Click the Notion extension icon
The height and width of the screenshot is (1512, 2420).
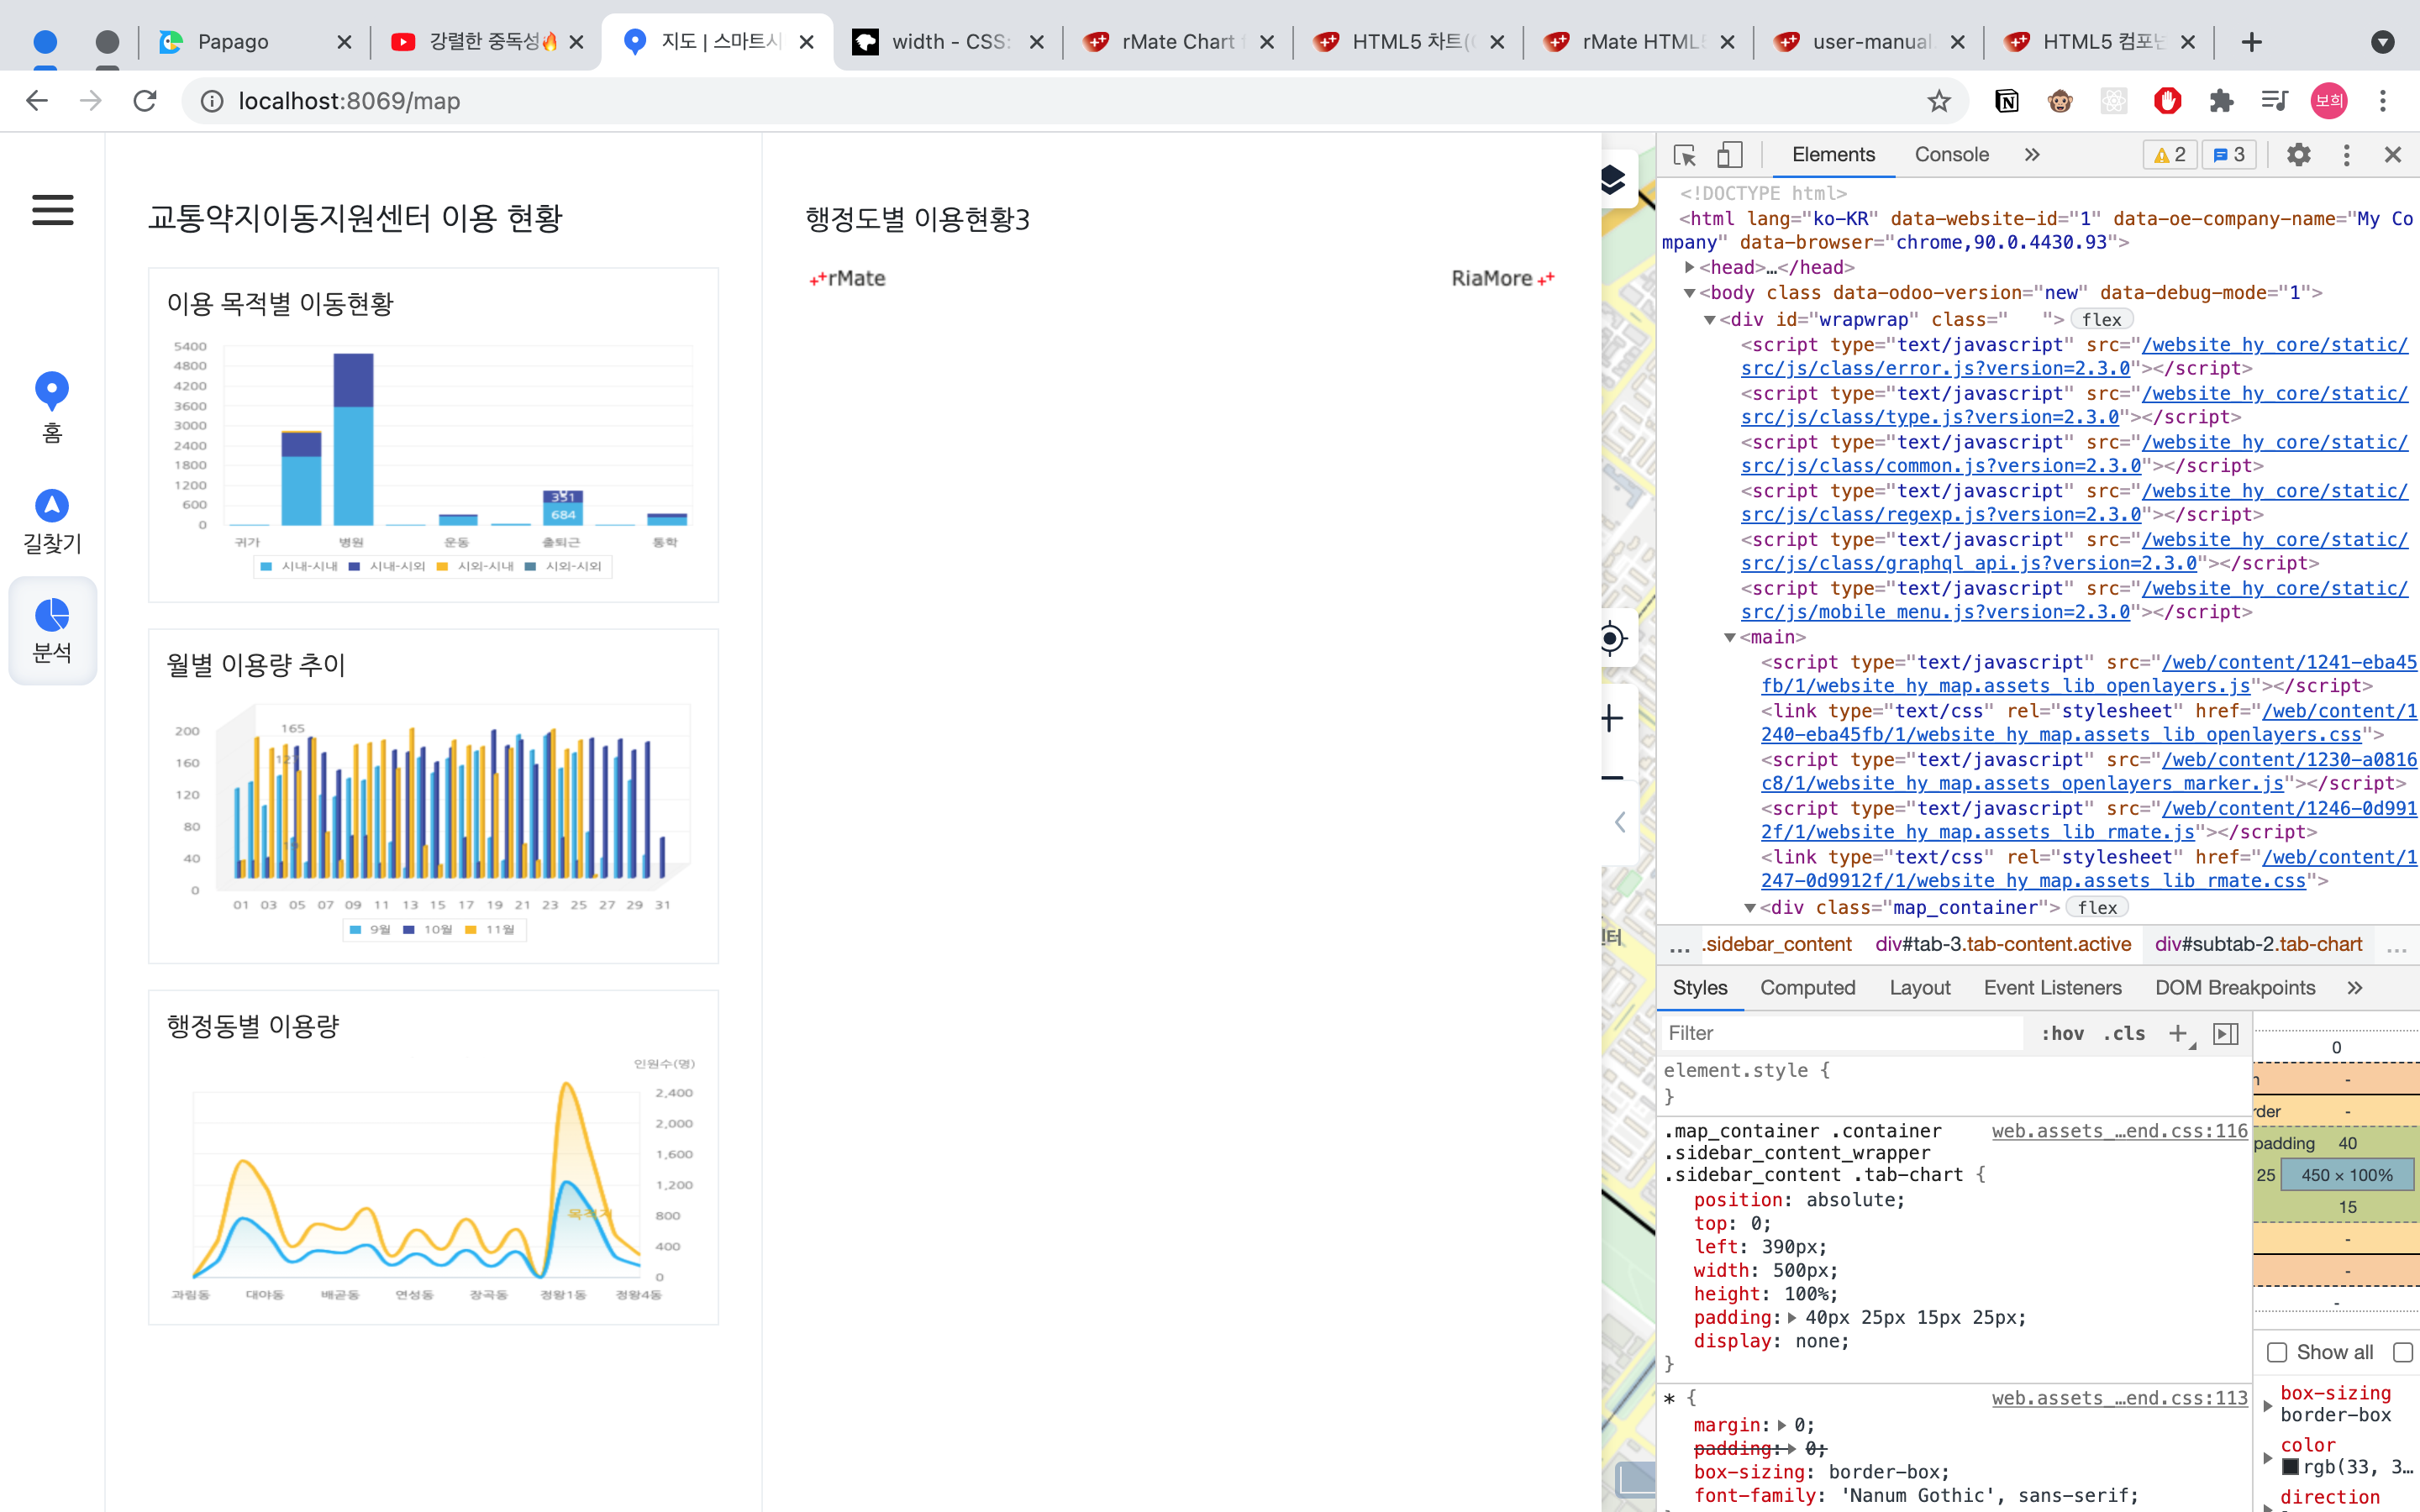click(2006, 101)
